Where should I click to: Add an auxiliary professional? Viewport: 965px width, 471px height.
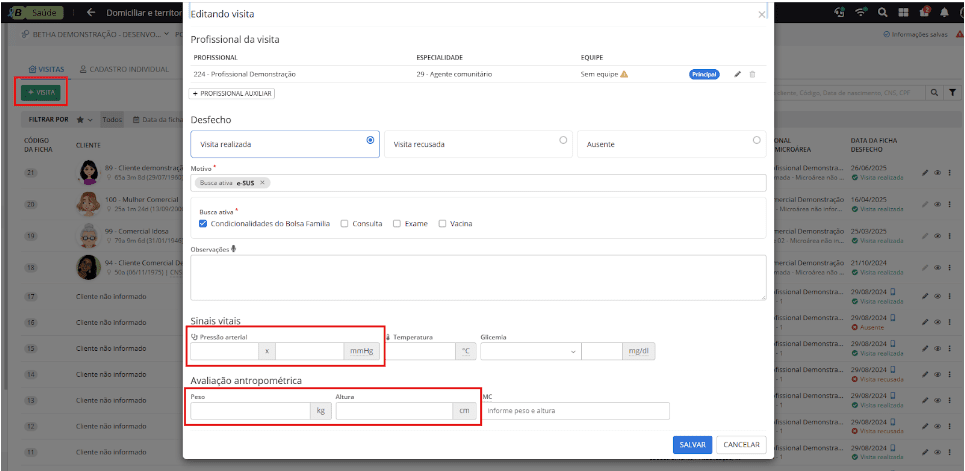point(232,93)
